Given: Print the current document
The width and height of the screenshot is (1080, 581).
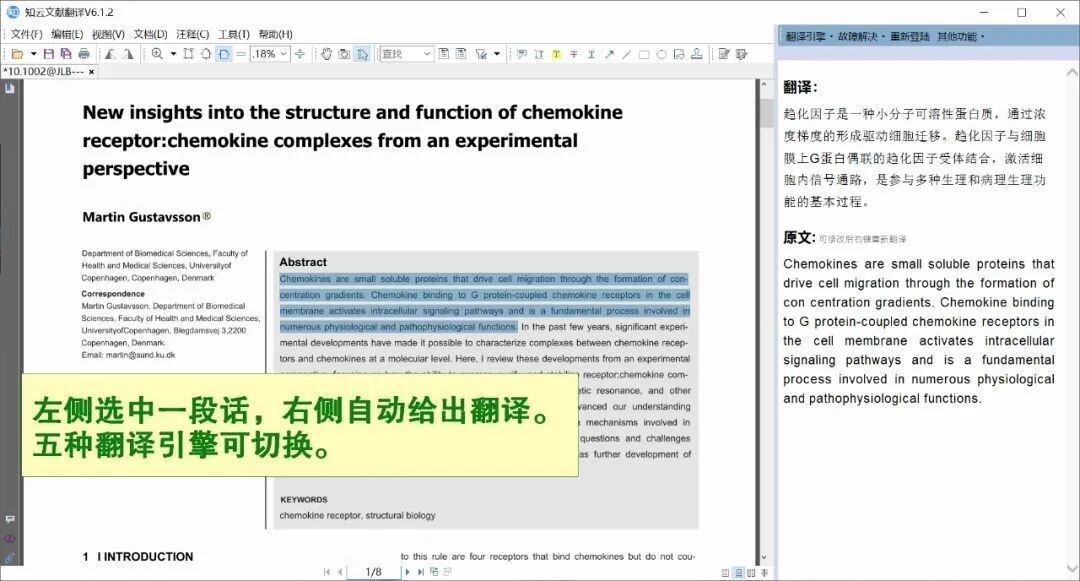Looking at the screenshot, I should pos(84,54).
